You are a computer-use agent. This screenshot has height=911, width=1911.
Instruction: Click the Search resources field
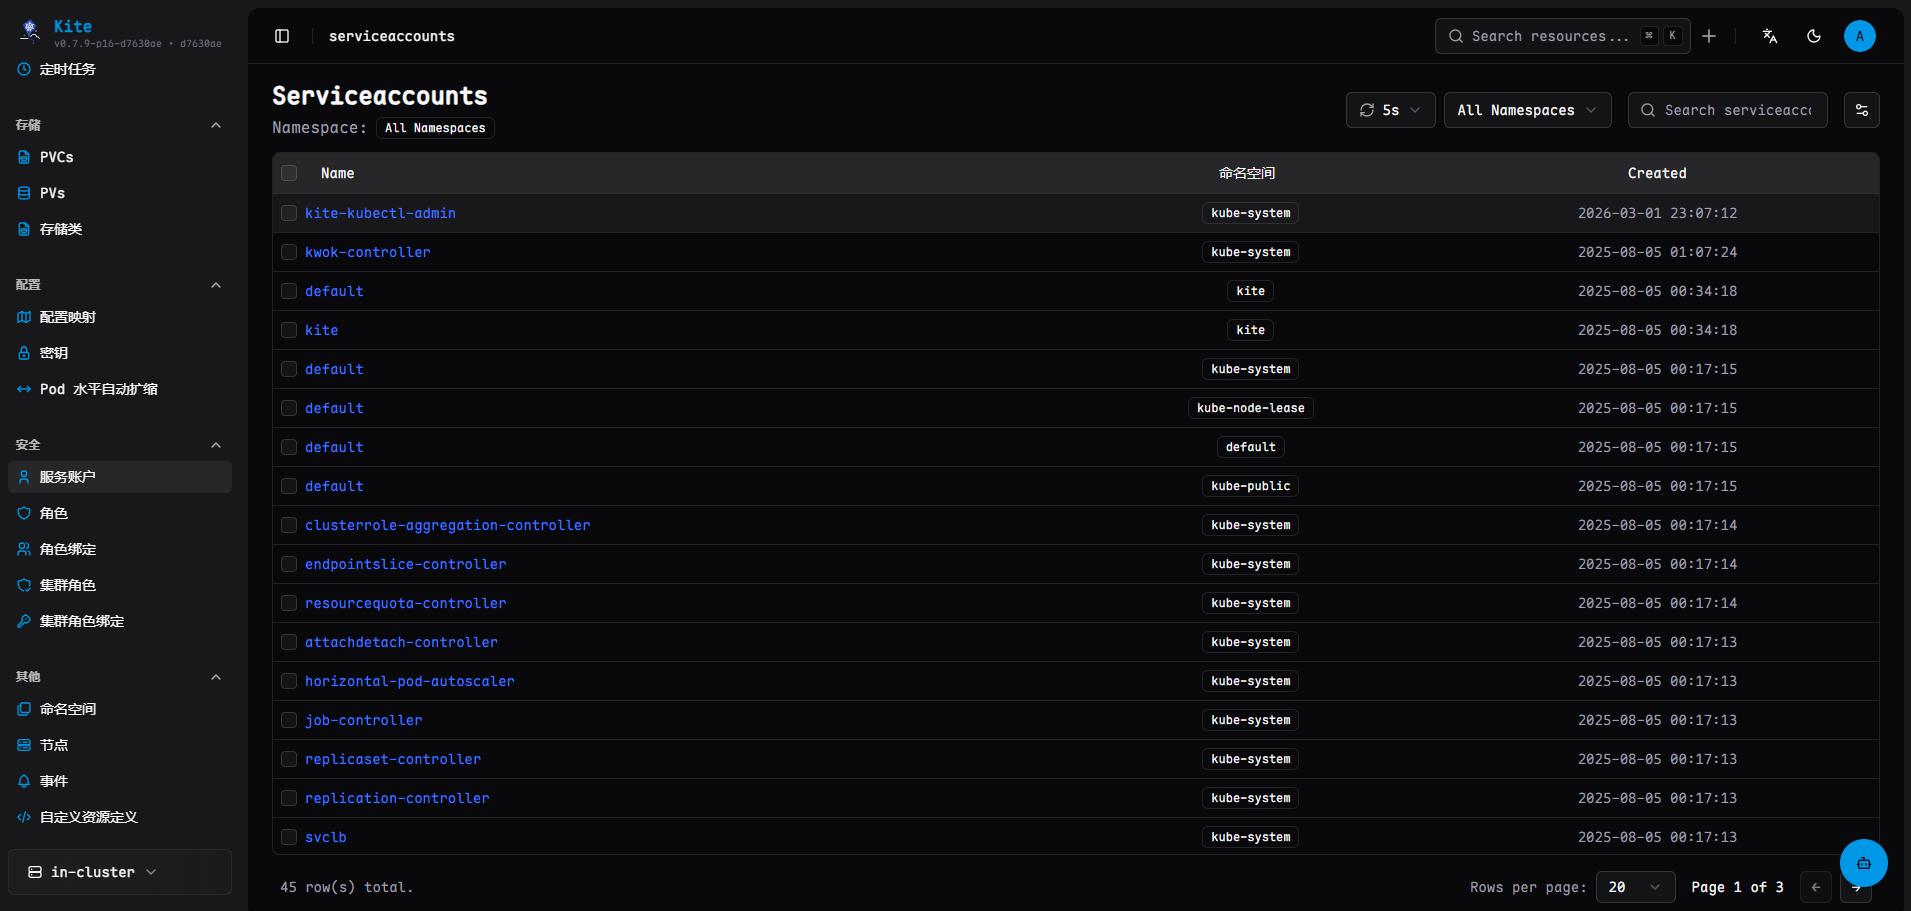coord(1562,36)
